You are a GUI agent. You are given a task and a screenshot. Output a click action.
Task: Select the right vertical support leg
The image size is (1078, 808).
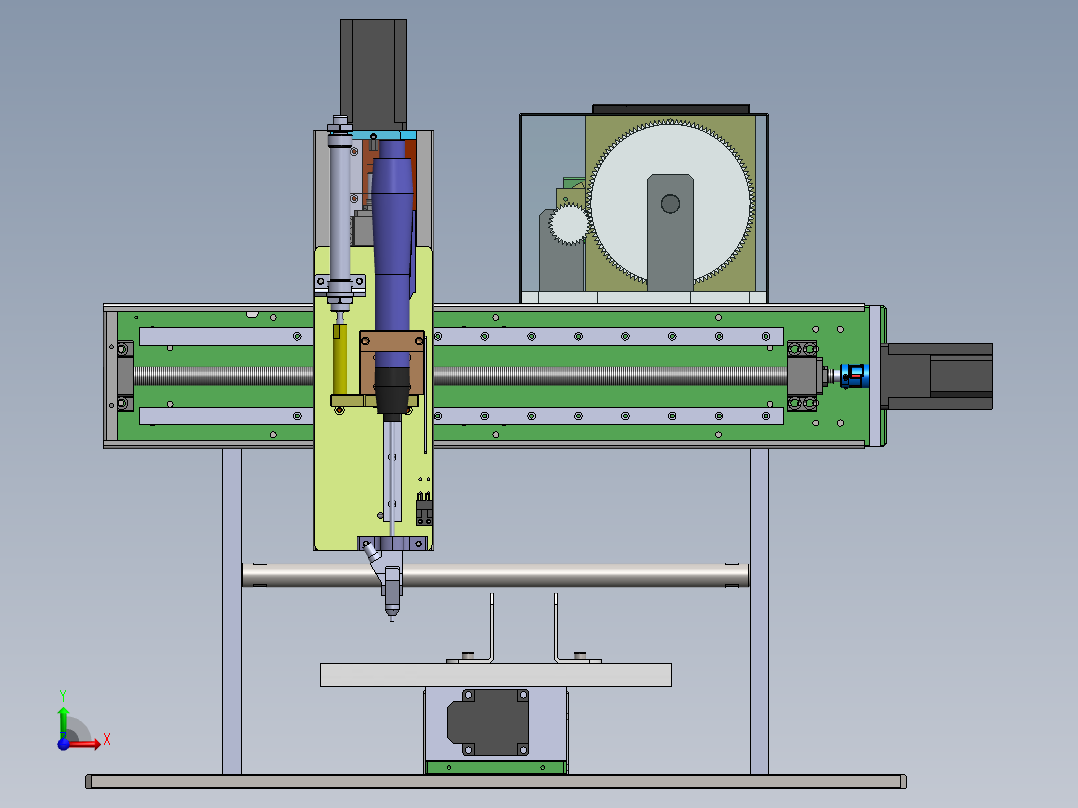coord(759,611)
